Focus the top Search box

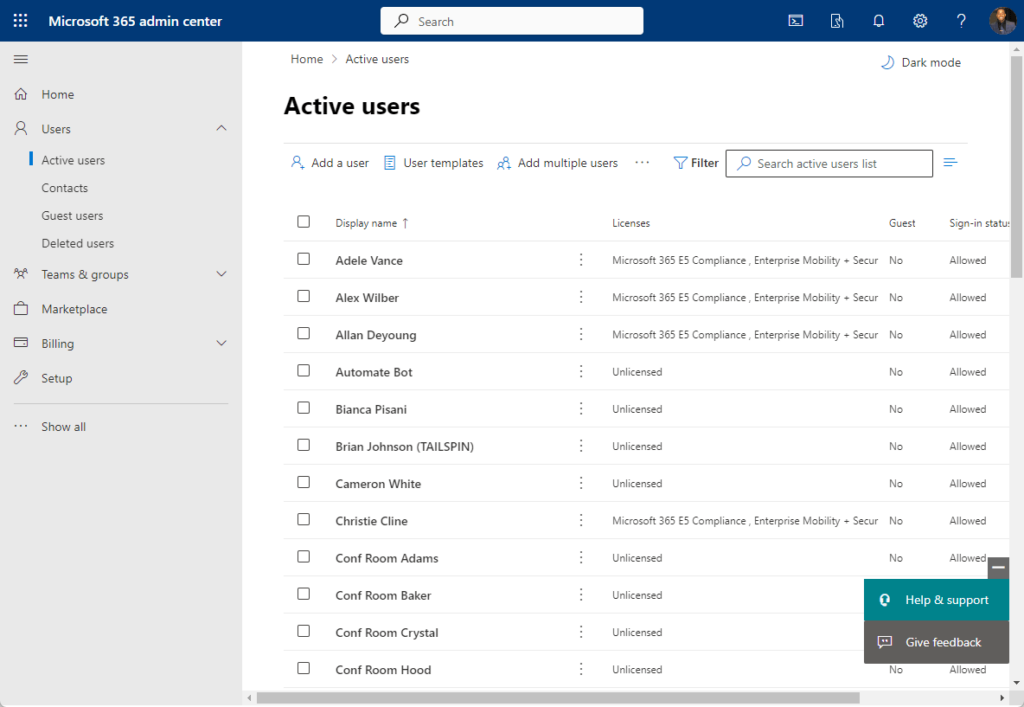pyautogui.click(x=512, y=21)
